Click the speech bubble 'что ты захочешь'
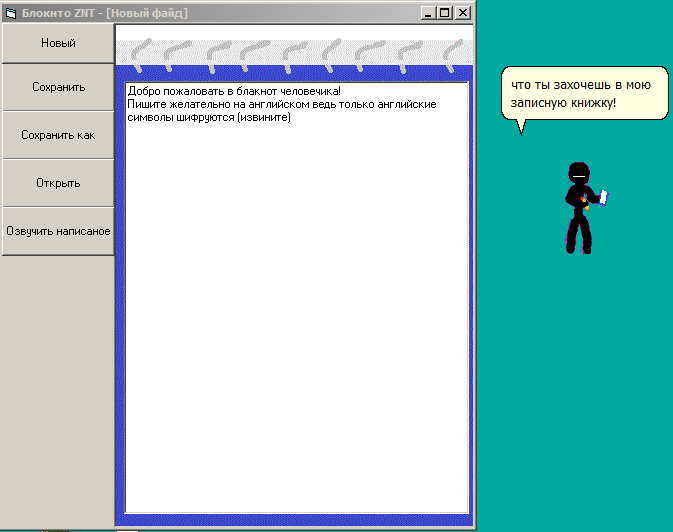The width and height of the screenshot is (673, 532). click(x=585, y=94)
